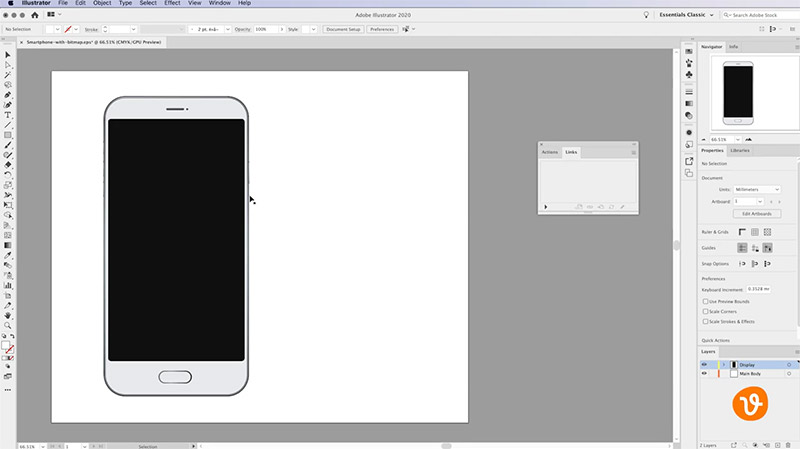The image size is (800, 449).
Task: Select the Pen tool
Action: coord(8,95)
